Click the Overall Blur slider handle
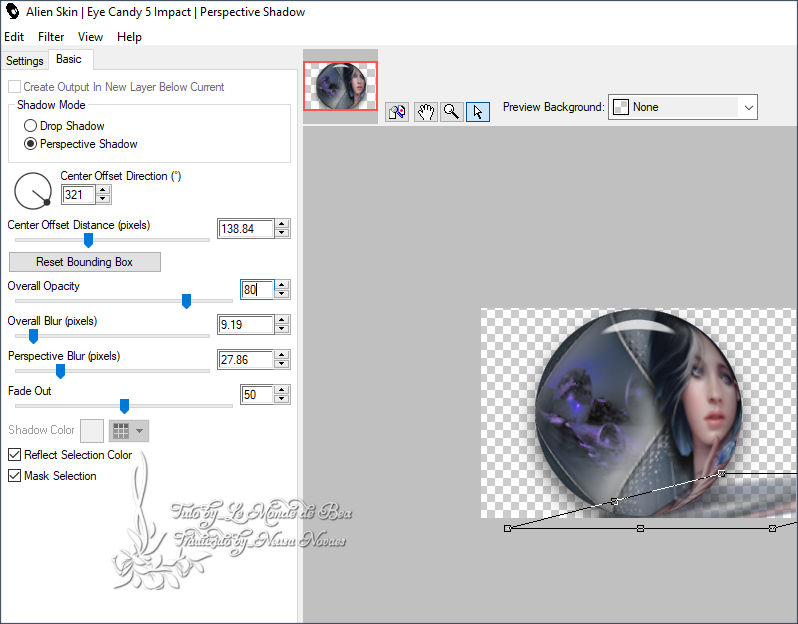This screenshot has height=624, width=798. [x=34, y=336]
